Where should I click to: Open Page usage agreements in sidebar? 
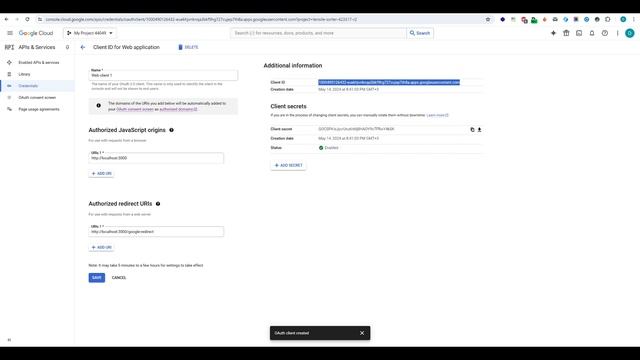(39, 109)
